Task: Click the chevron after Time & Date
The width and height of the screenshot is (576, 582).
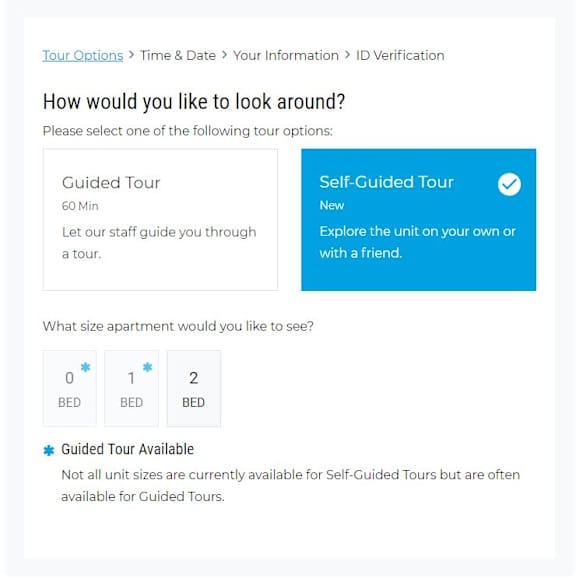Action: [x=224, y=55]
